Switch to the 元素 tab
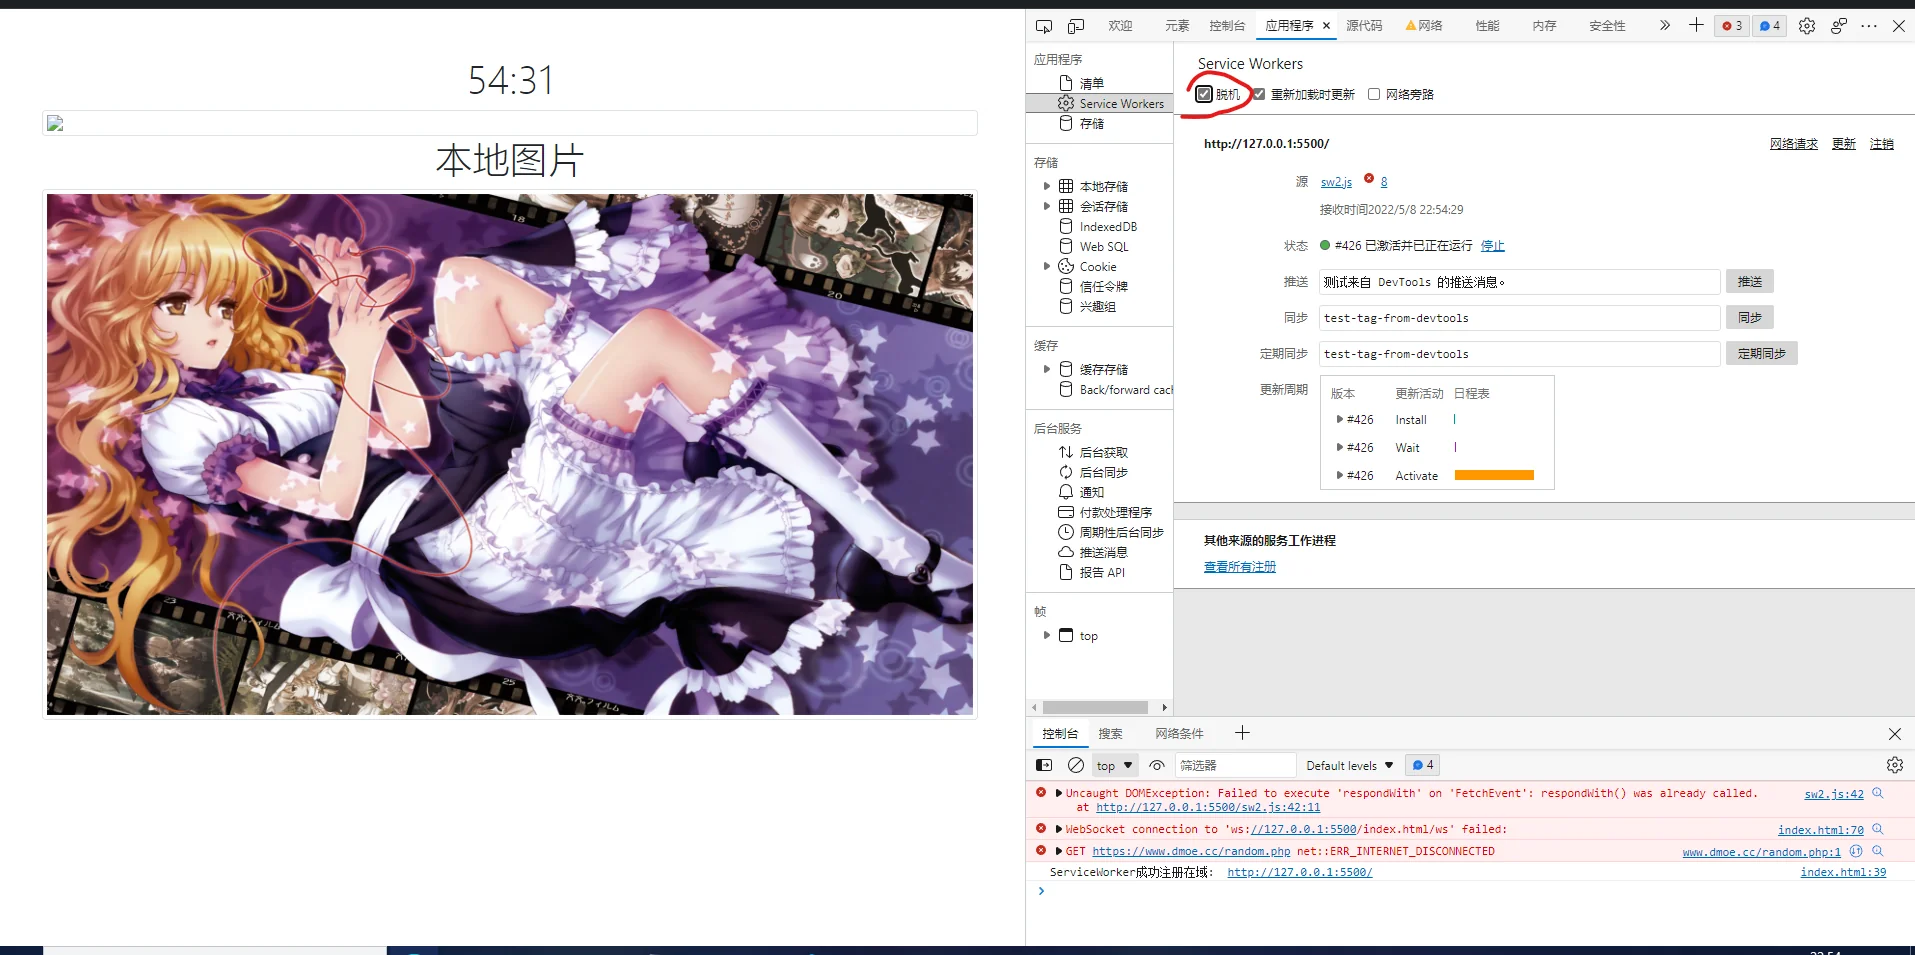Image resolution: width=1915 pixels, height=955 pixels. click(x=1177, y=26)
